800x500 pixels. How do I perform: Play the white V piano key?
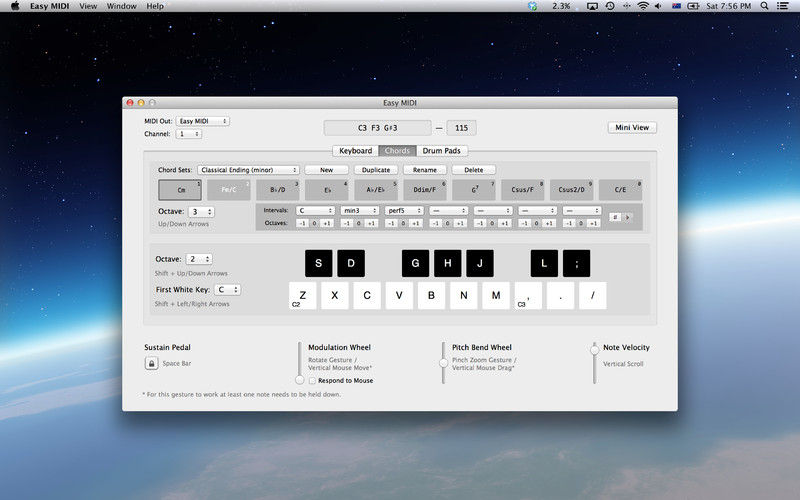tap(399, 295)
